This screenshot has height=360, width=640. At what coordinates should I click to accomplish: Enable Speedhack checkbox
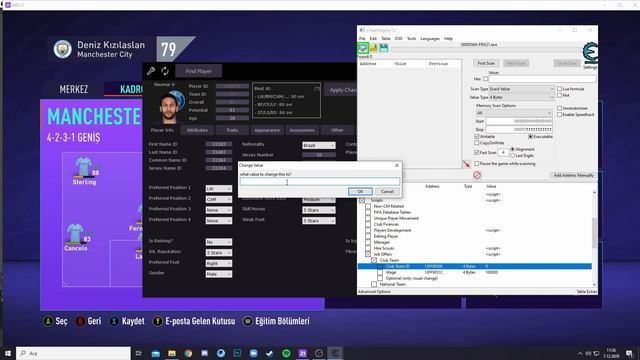pyautogui.click(x=560, y=115)
